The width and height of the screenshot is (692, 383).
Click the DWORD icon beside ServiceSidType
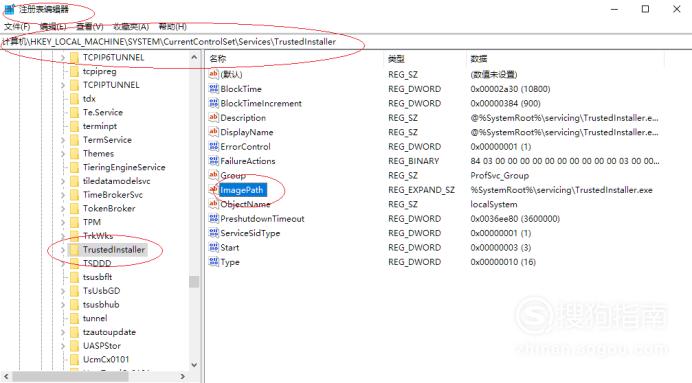pos(214,233)
